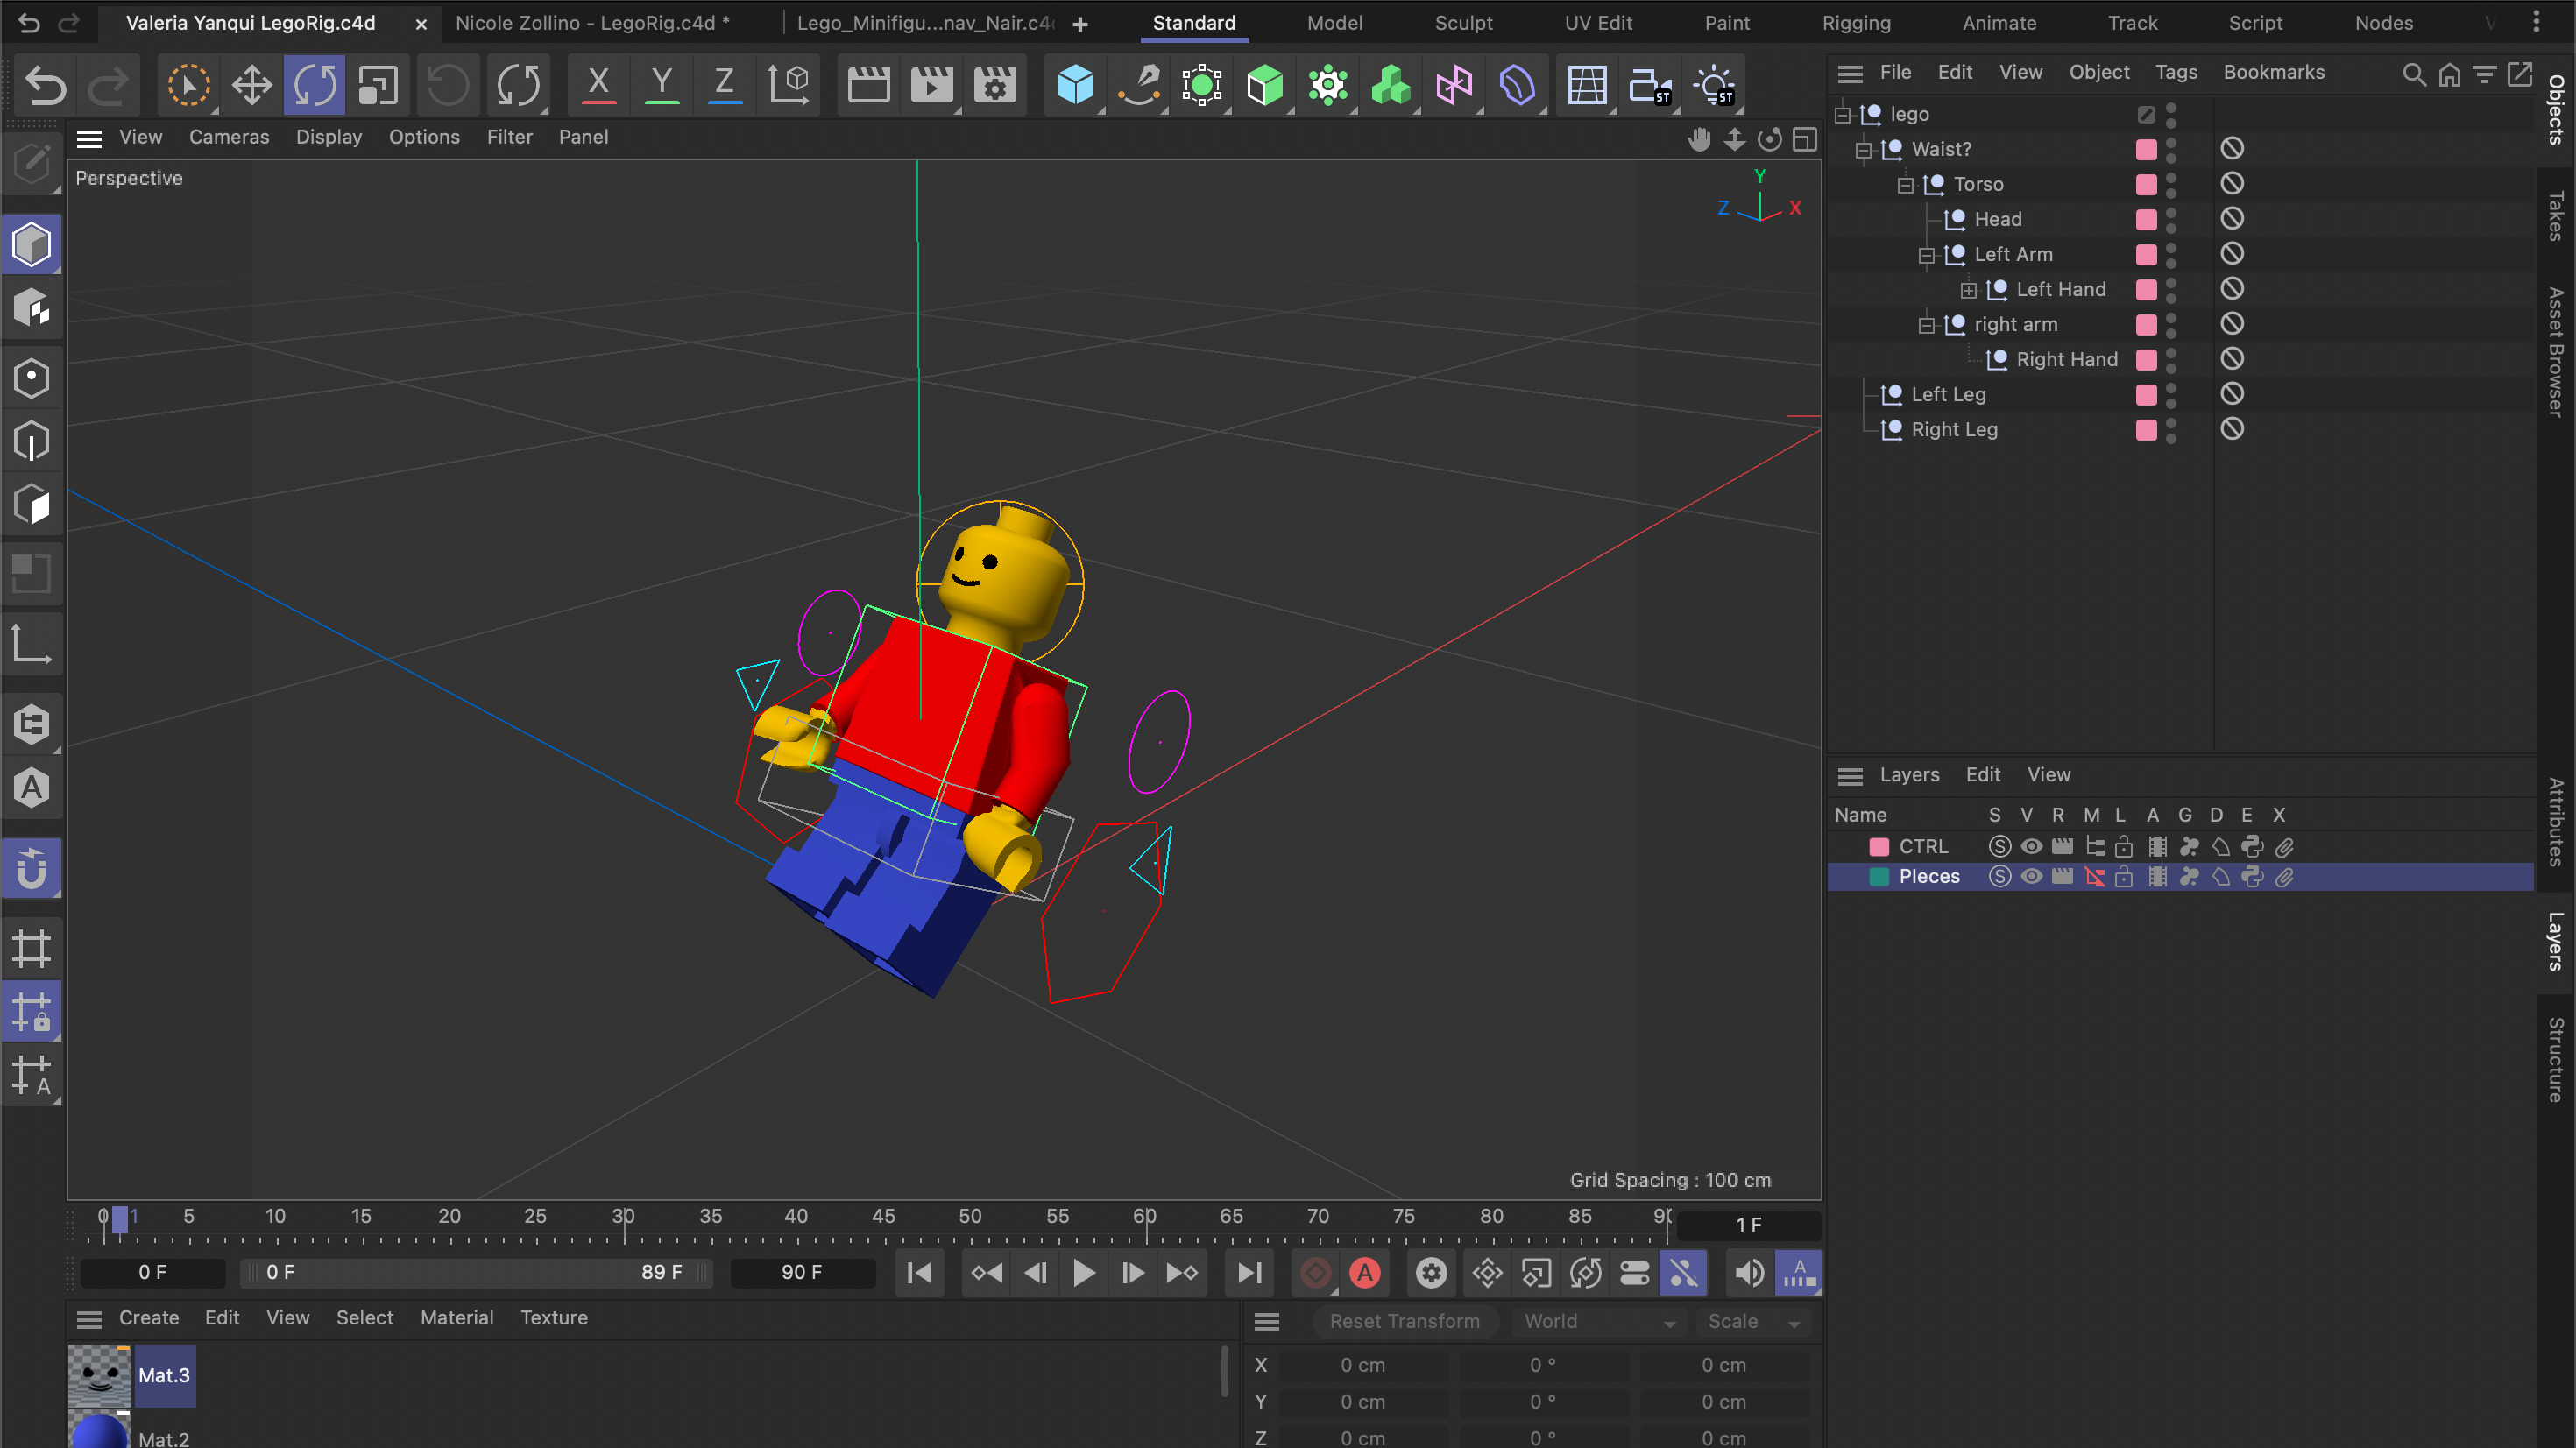The image size is (2576, 1448).
Task: Toggle solo for the CTRL layer
Action: coord(1999,846)
